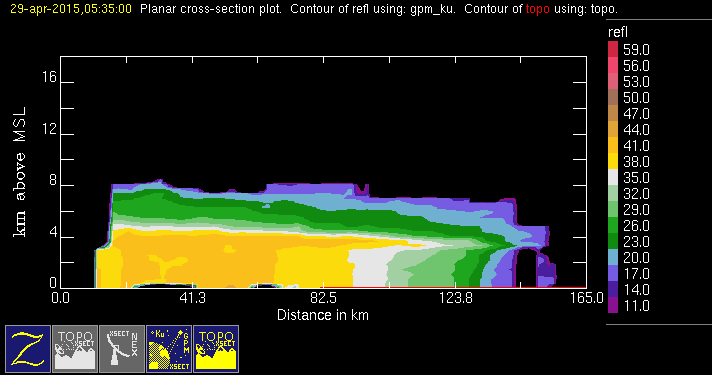Click the 'km above MSL' axis label
The width and height of the screenshot is (712, 375).
(x=20, y=172)
